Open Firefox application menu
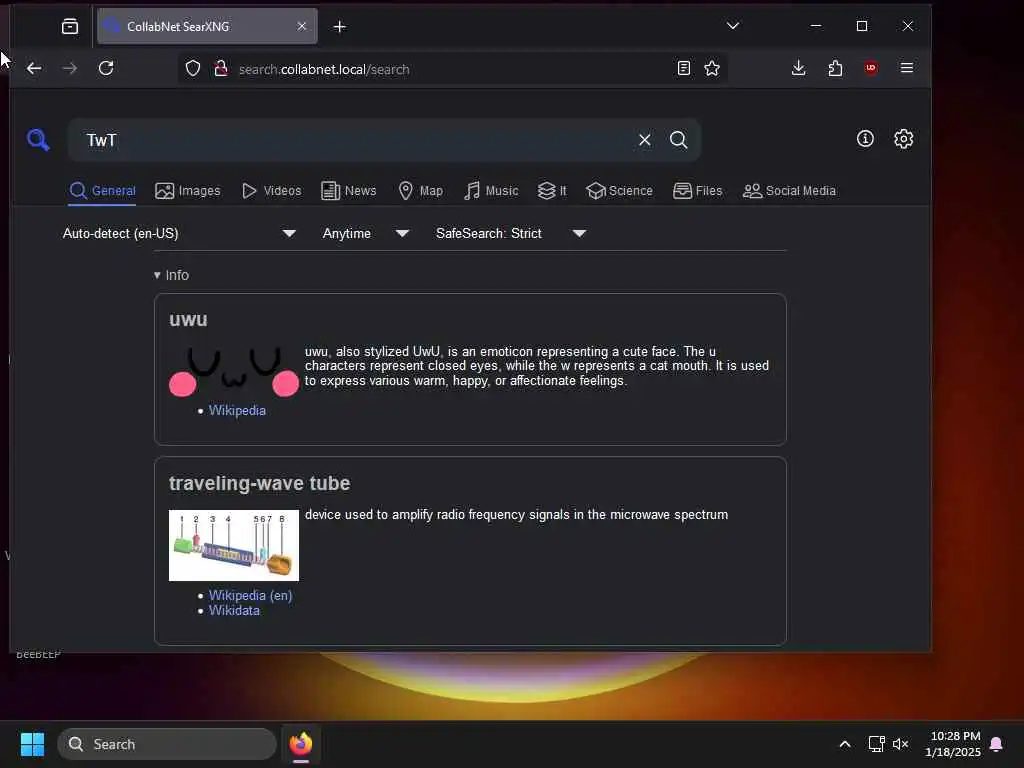Image resolution: width=1024 pixels, height=768 pixels. [906, 68]
